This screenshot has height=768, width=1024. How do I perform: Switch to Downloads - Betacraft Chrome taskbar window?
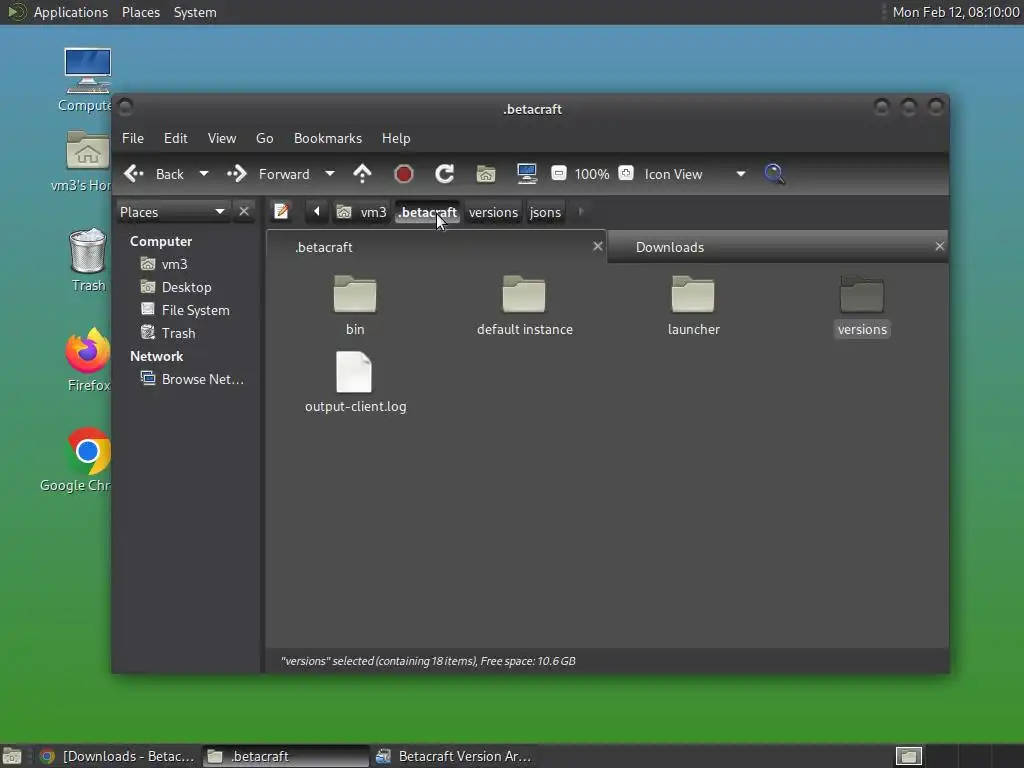pos(118,756)
